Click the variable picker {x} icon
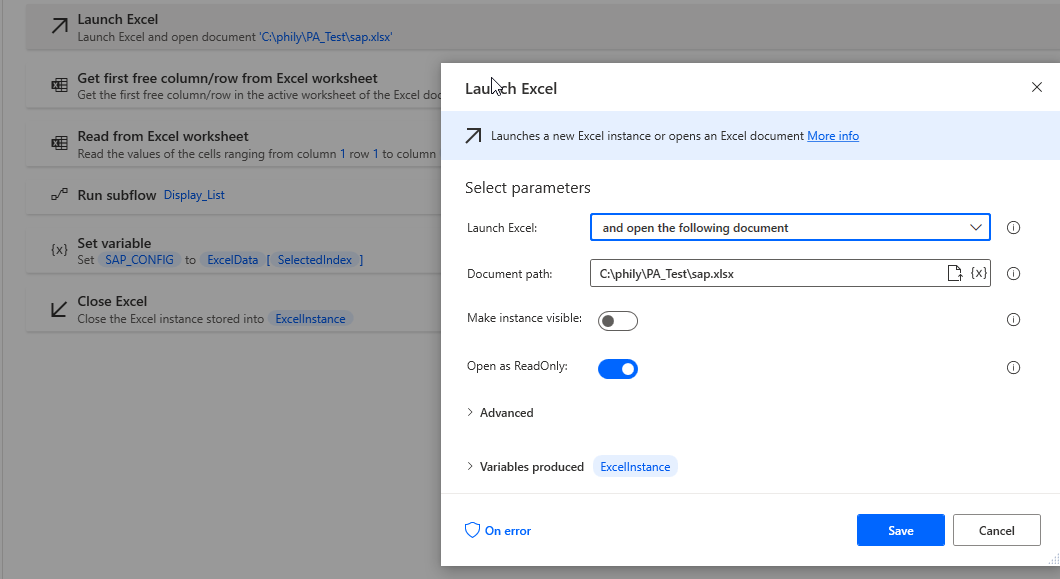Screen dimensions: 1060x579 pyautogui.click(x=978, y=273)
